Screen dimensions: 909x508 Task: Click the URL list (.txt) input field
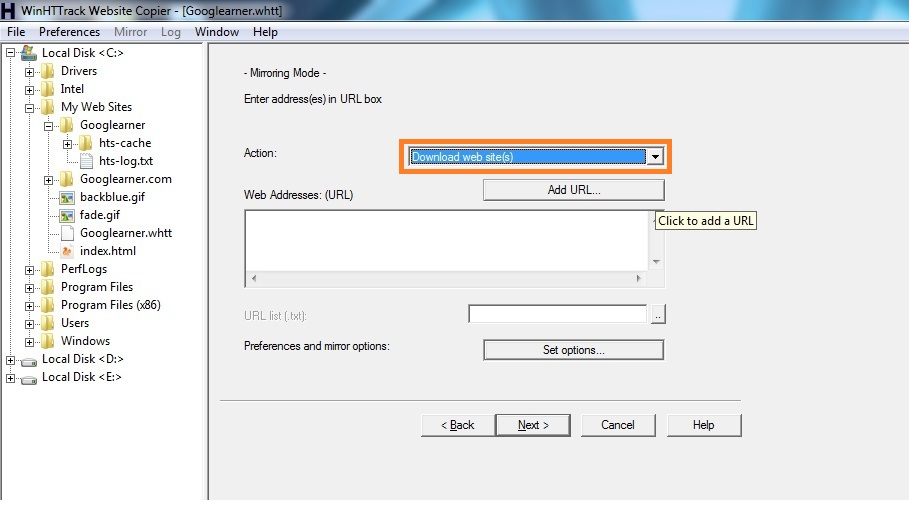pyautogui.click(x=558, y=314)
